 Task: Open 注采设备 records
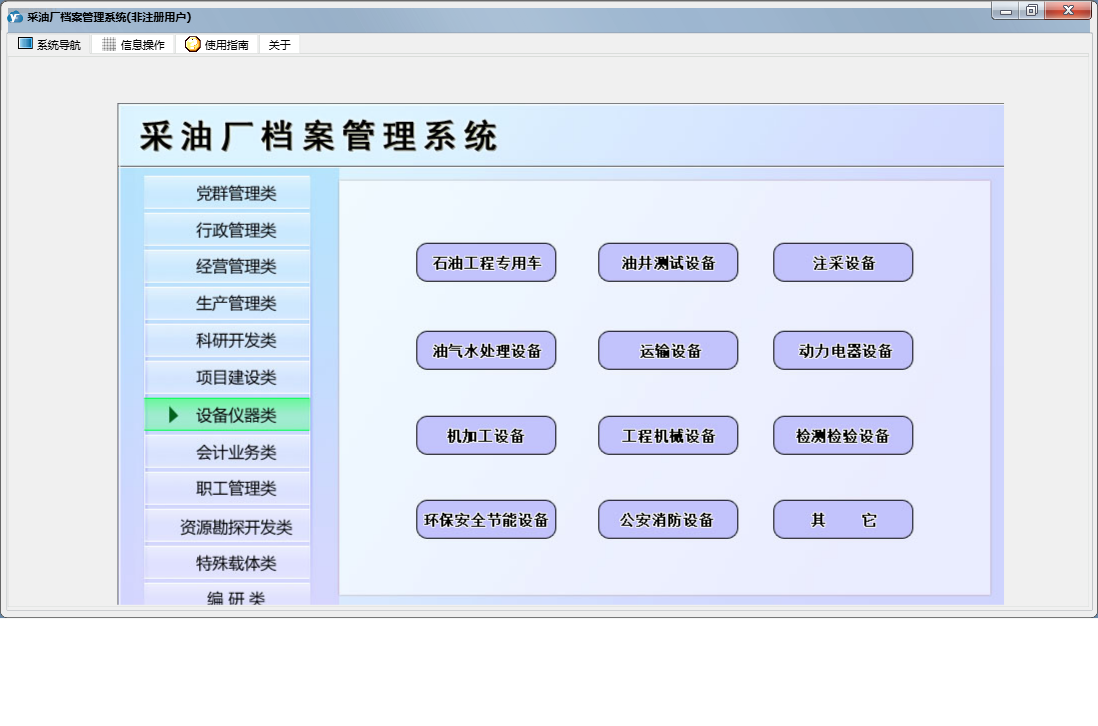[x=843, y=263]
